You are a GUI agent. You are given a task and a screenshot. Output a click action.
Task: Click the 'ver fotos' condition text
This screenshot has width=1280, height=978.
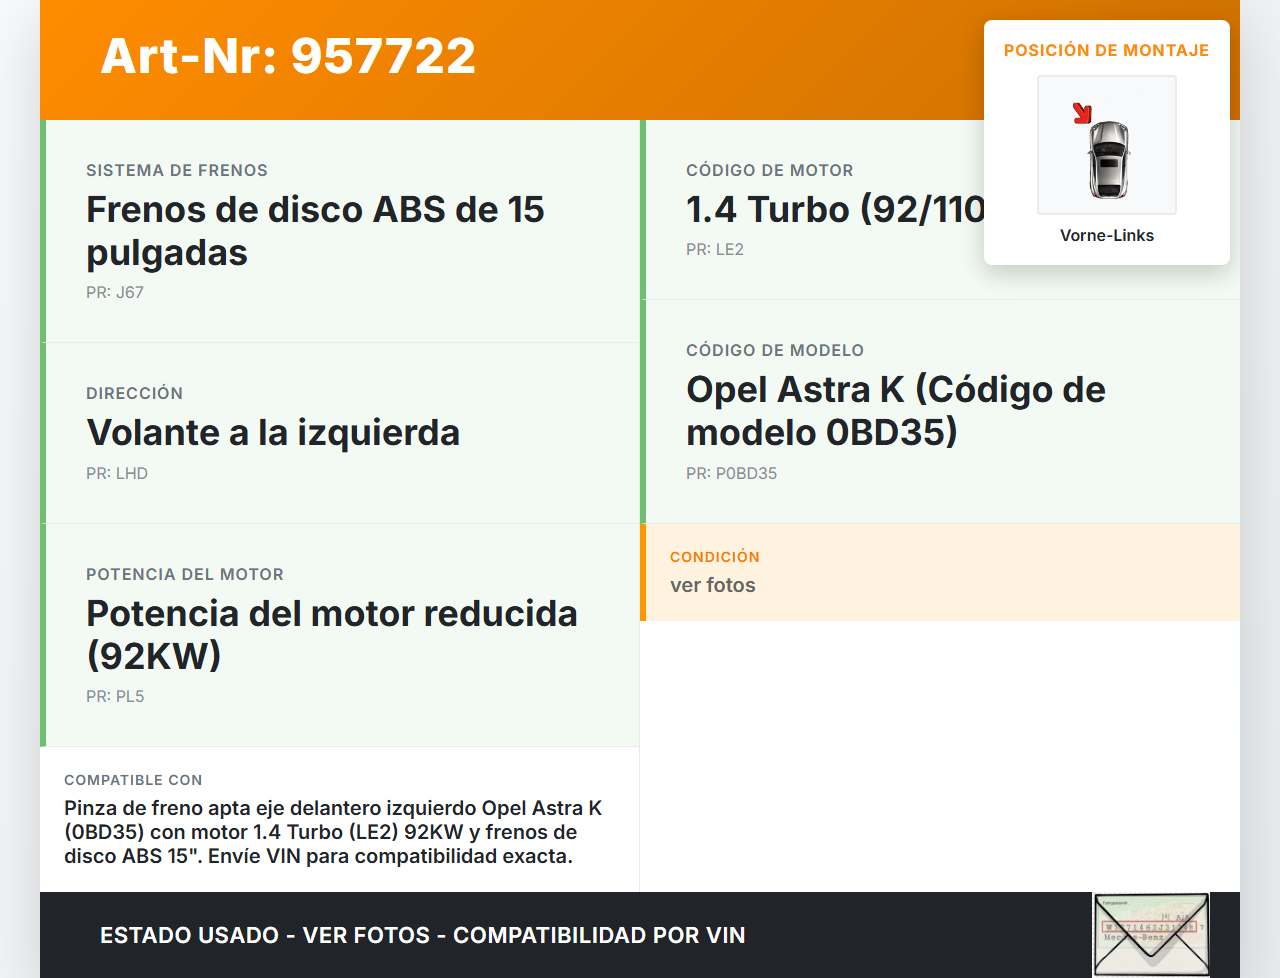713,586
